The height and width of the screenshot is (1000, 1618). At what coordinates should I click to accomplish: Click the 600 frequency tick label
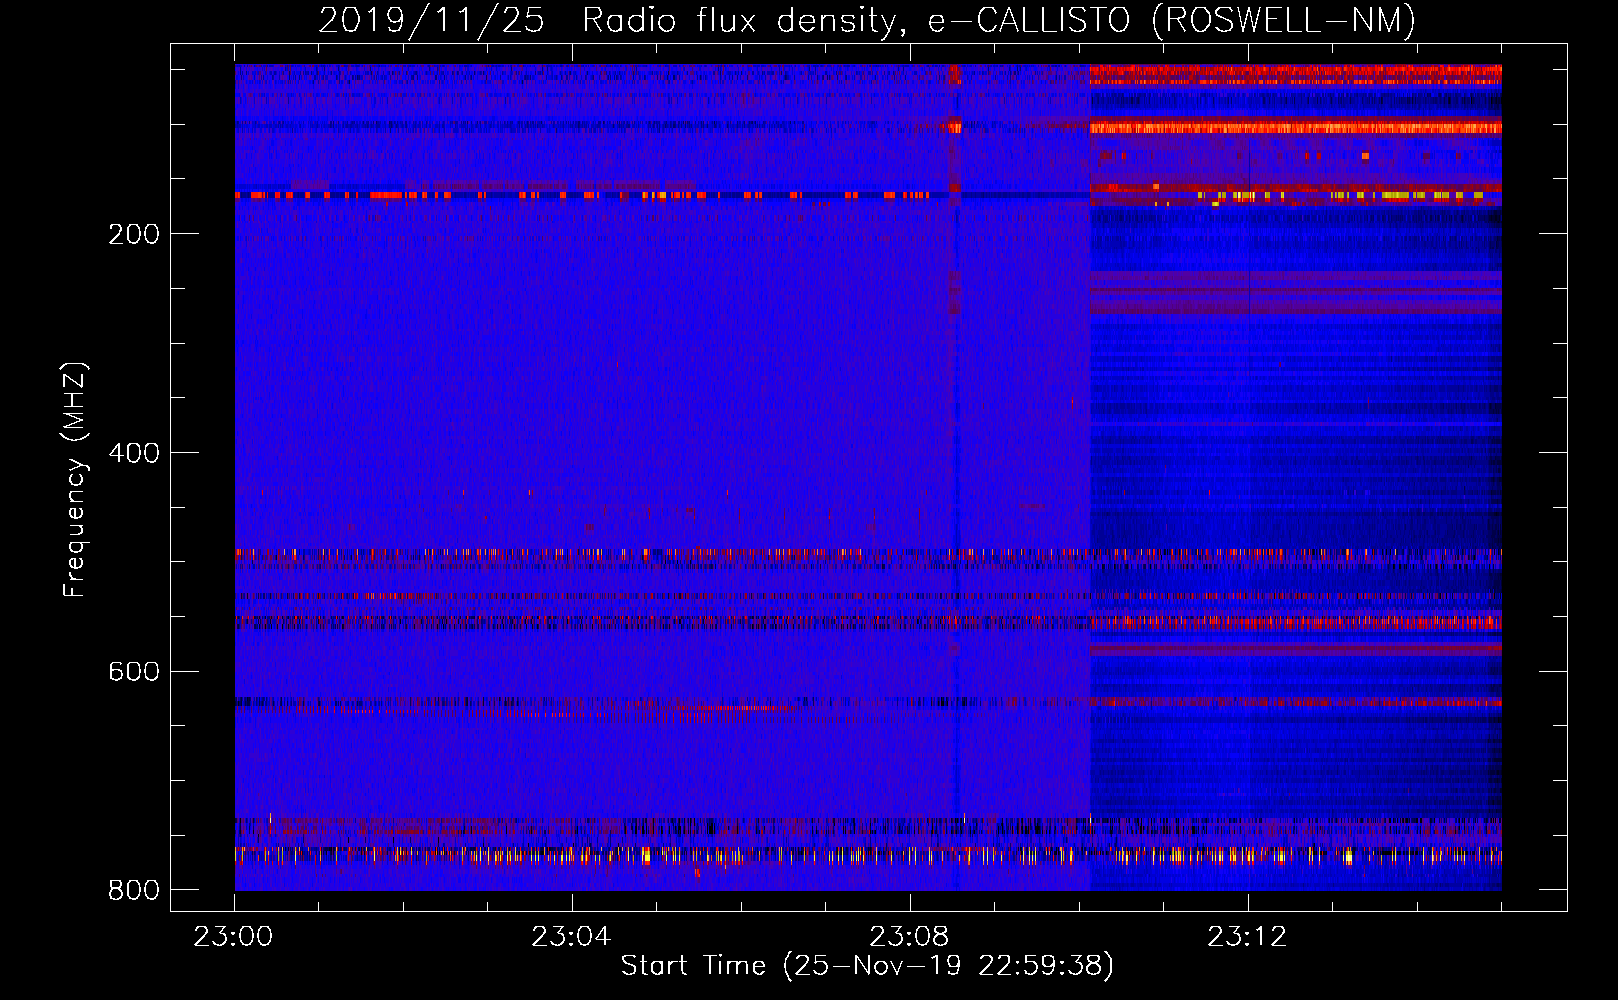pyautogui.click(x=134, y=671)
